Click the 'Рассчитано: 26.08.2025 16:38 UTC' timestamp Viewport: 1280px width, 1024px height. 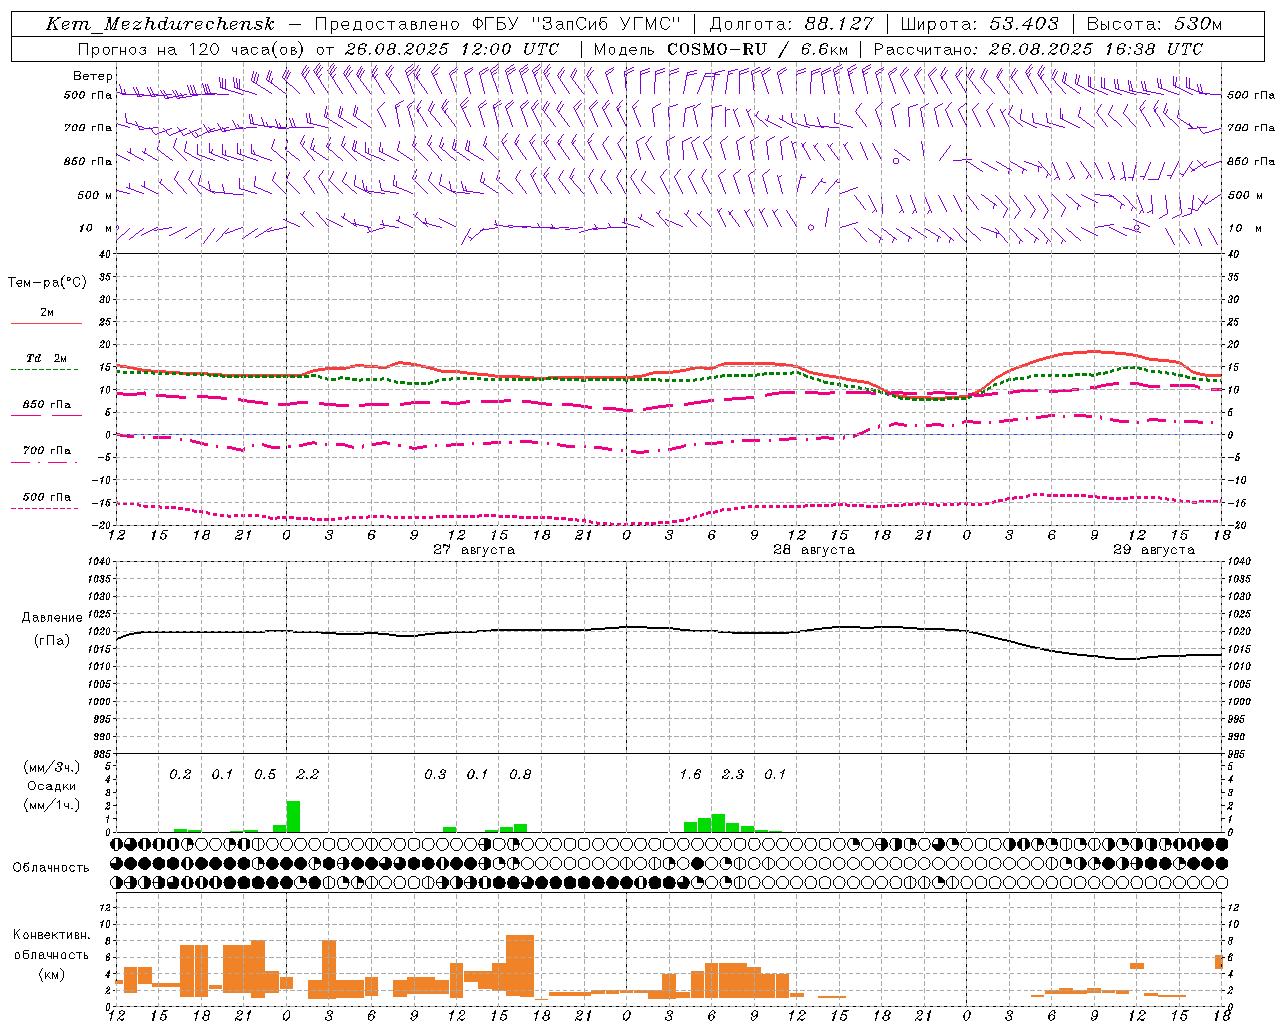pyautogui.click(x=1038, y=49)
